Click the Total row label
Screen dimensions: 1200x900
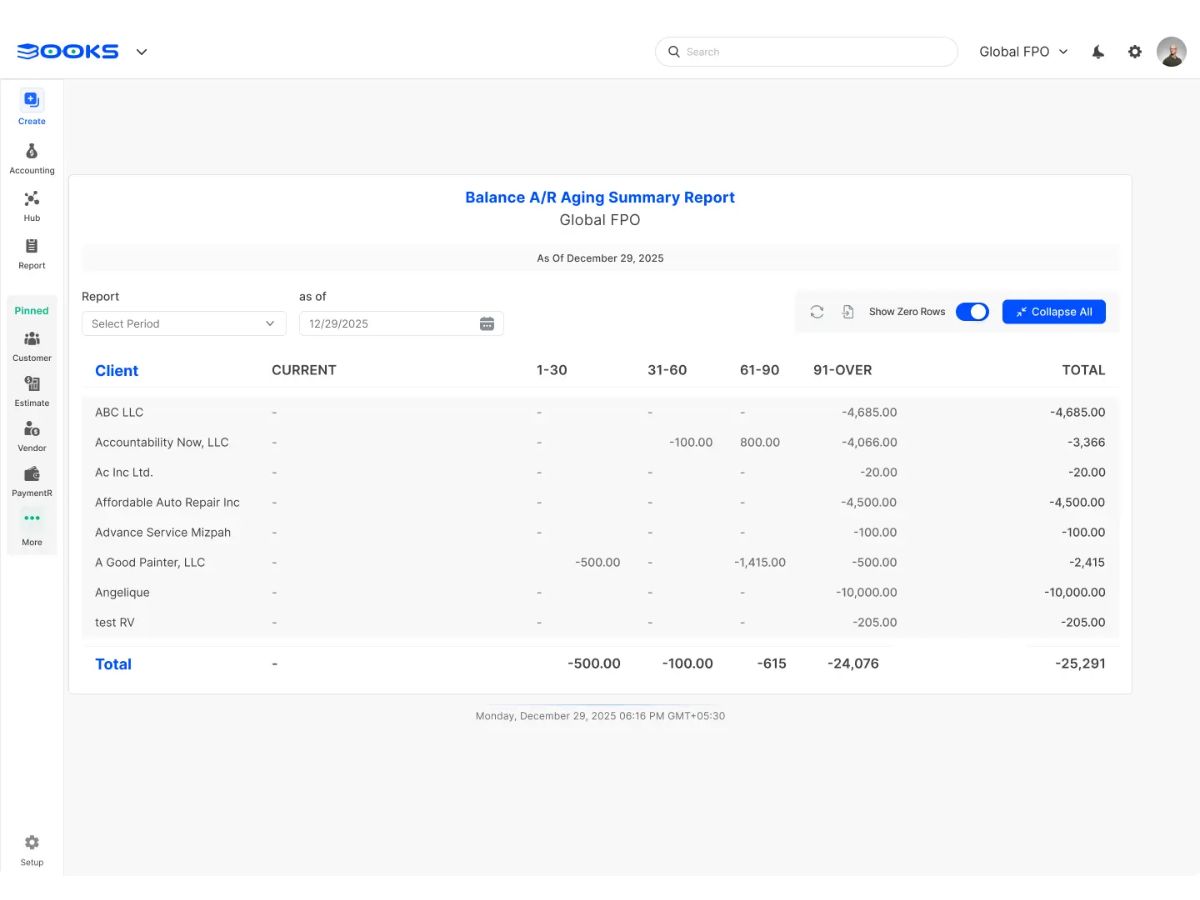113,664
